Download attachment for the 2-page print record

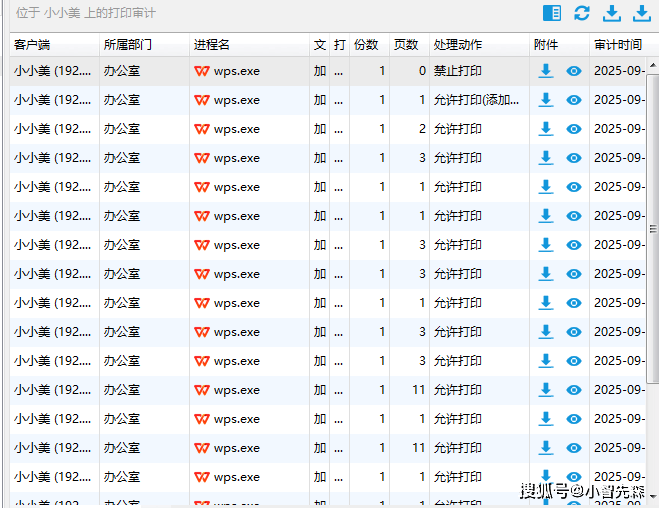546,129
